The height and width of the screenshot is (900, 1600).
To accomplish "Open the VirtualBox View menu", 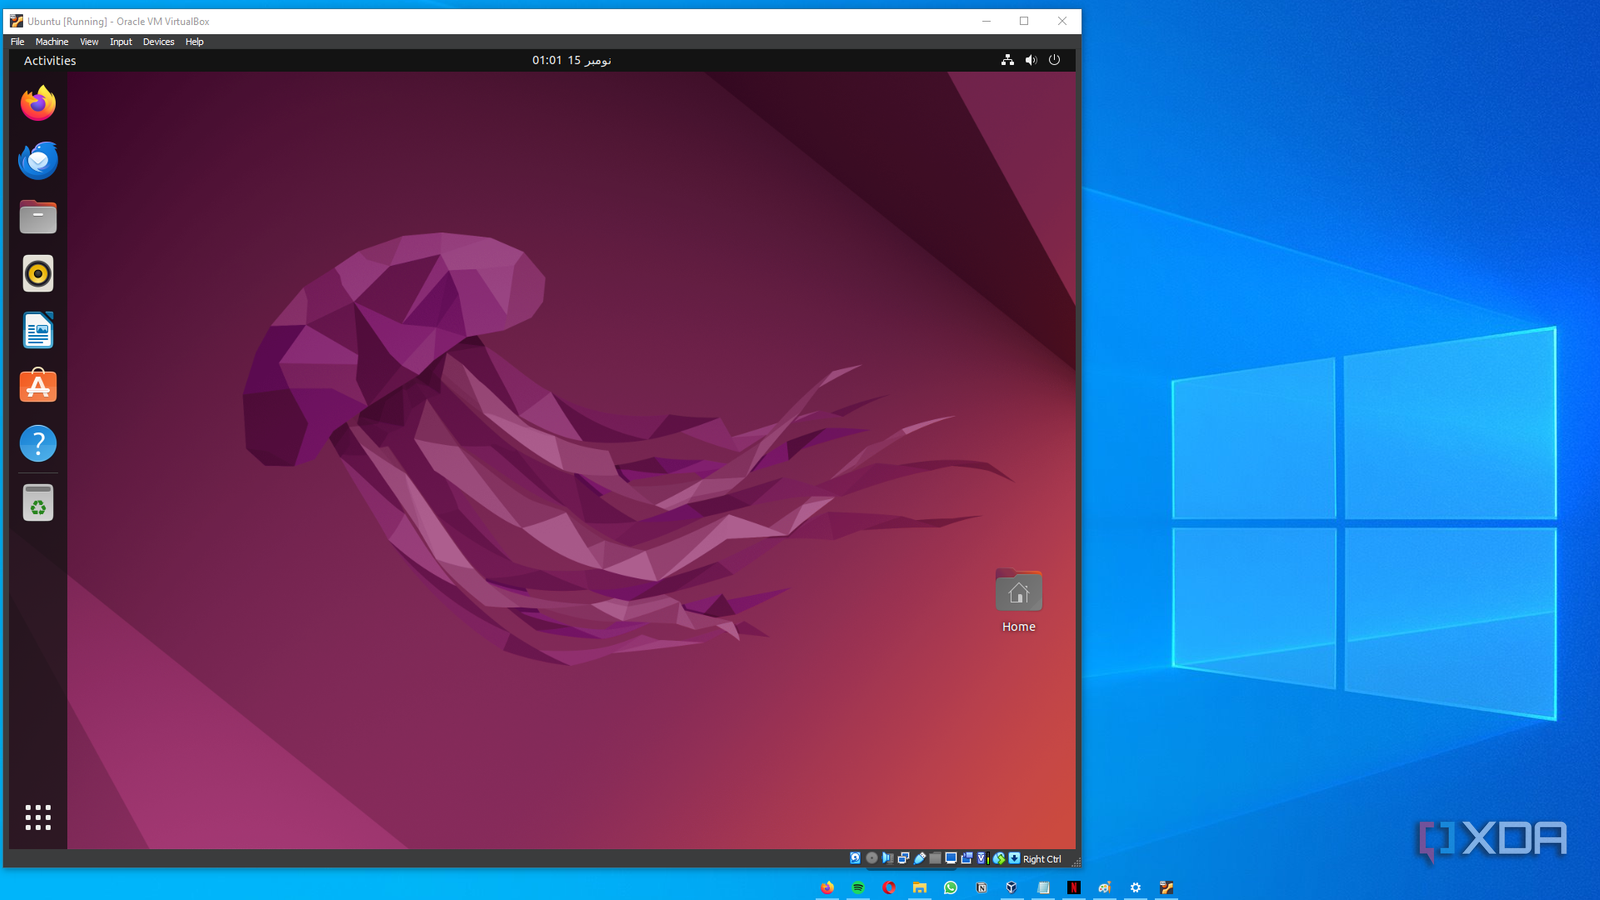I will (89, 42).
